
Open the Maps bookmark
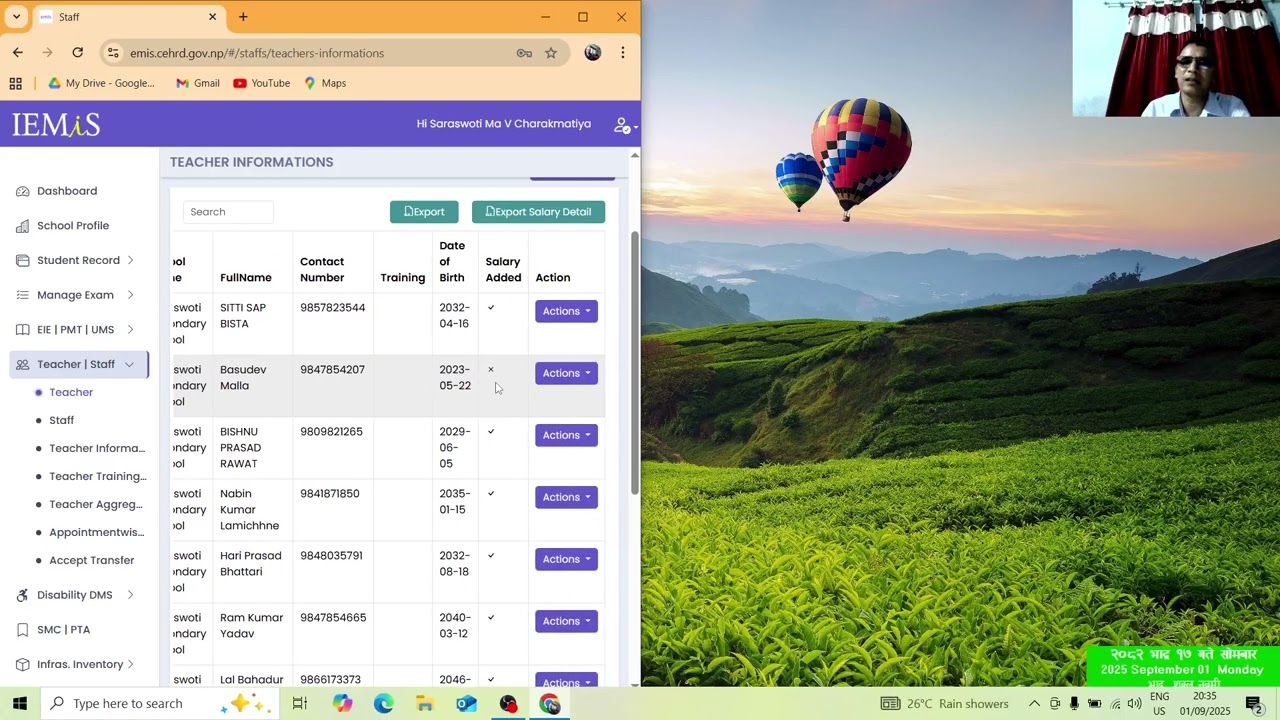pyautogui.click(x=325, y=83)
